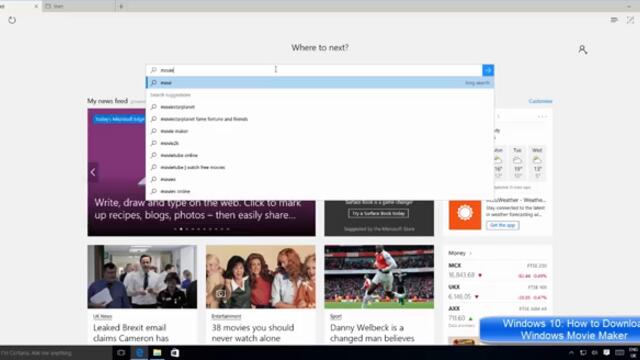The height and width of the screenshot is (360, 640).
Task: Click 'Danny Welbeck is a changed man' headline
Action: (372, 333)
